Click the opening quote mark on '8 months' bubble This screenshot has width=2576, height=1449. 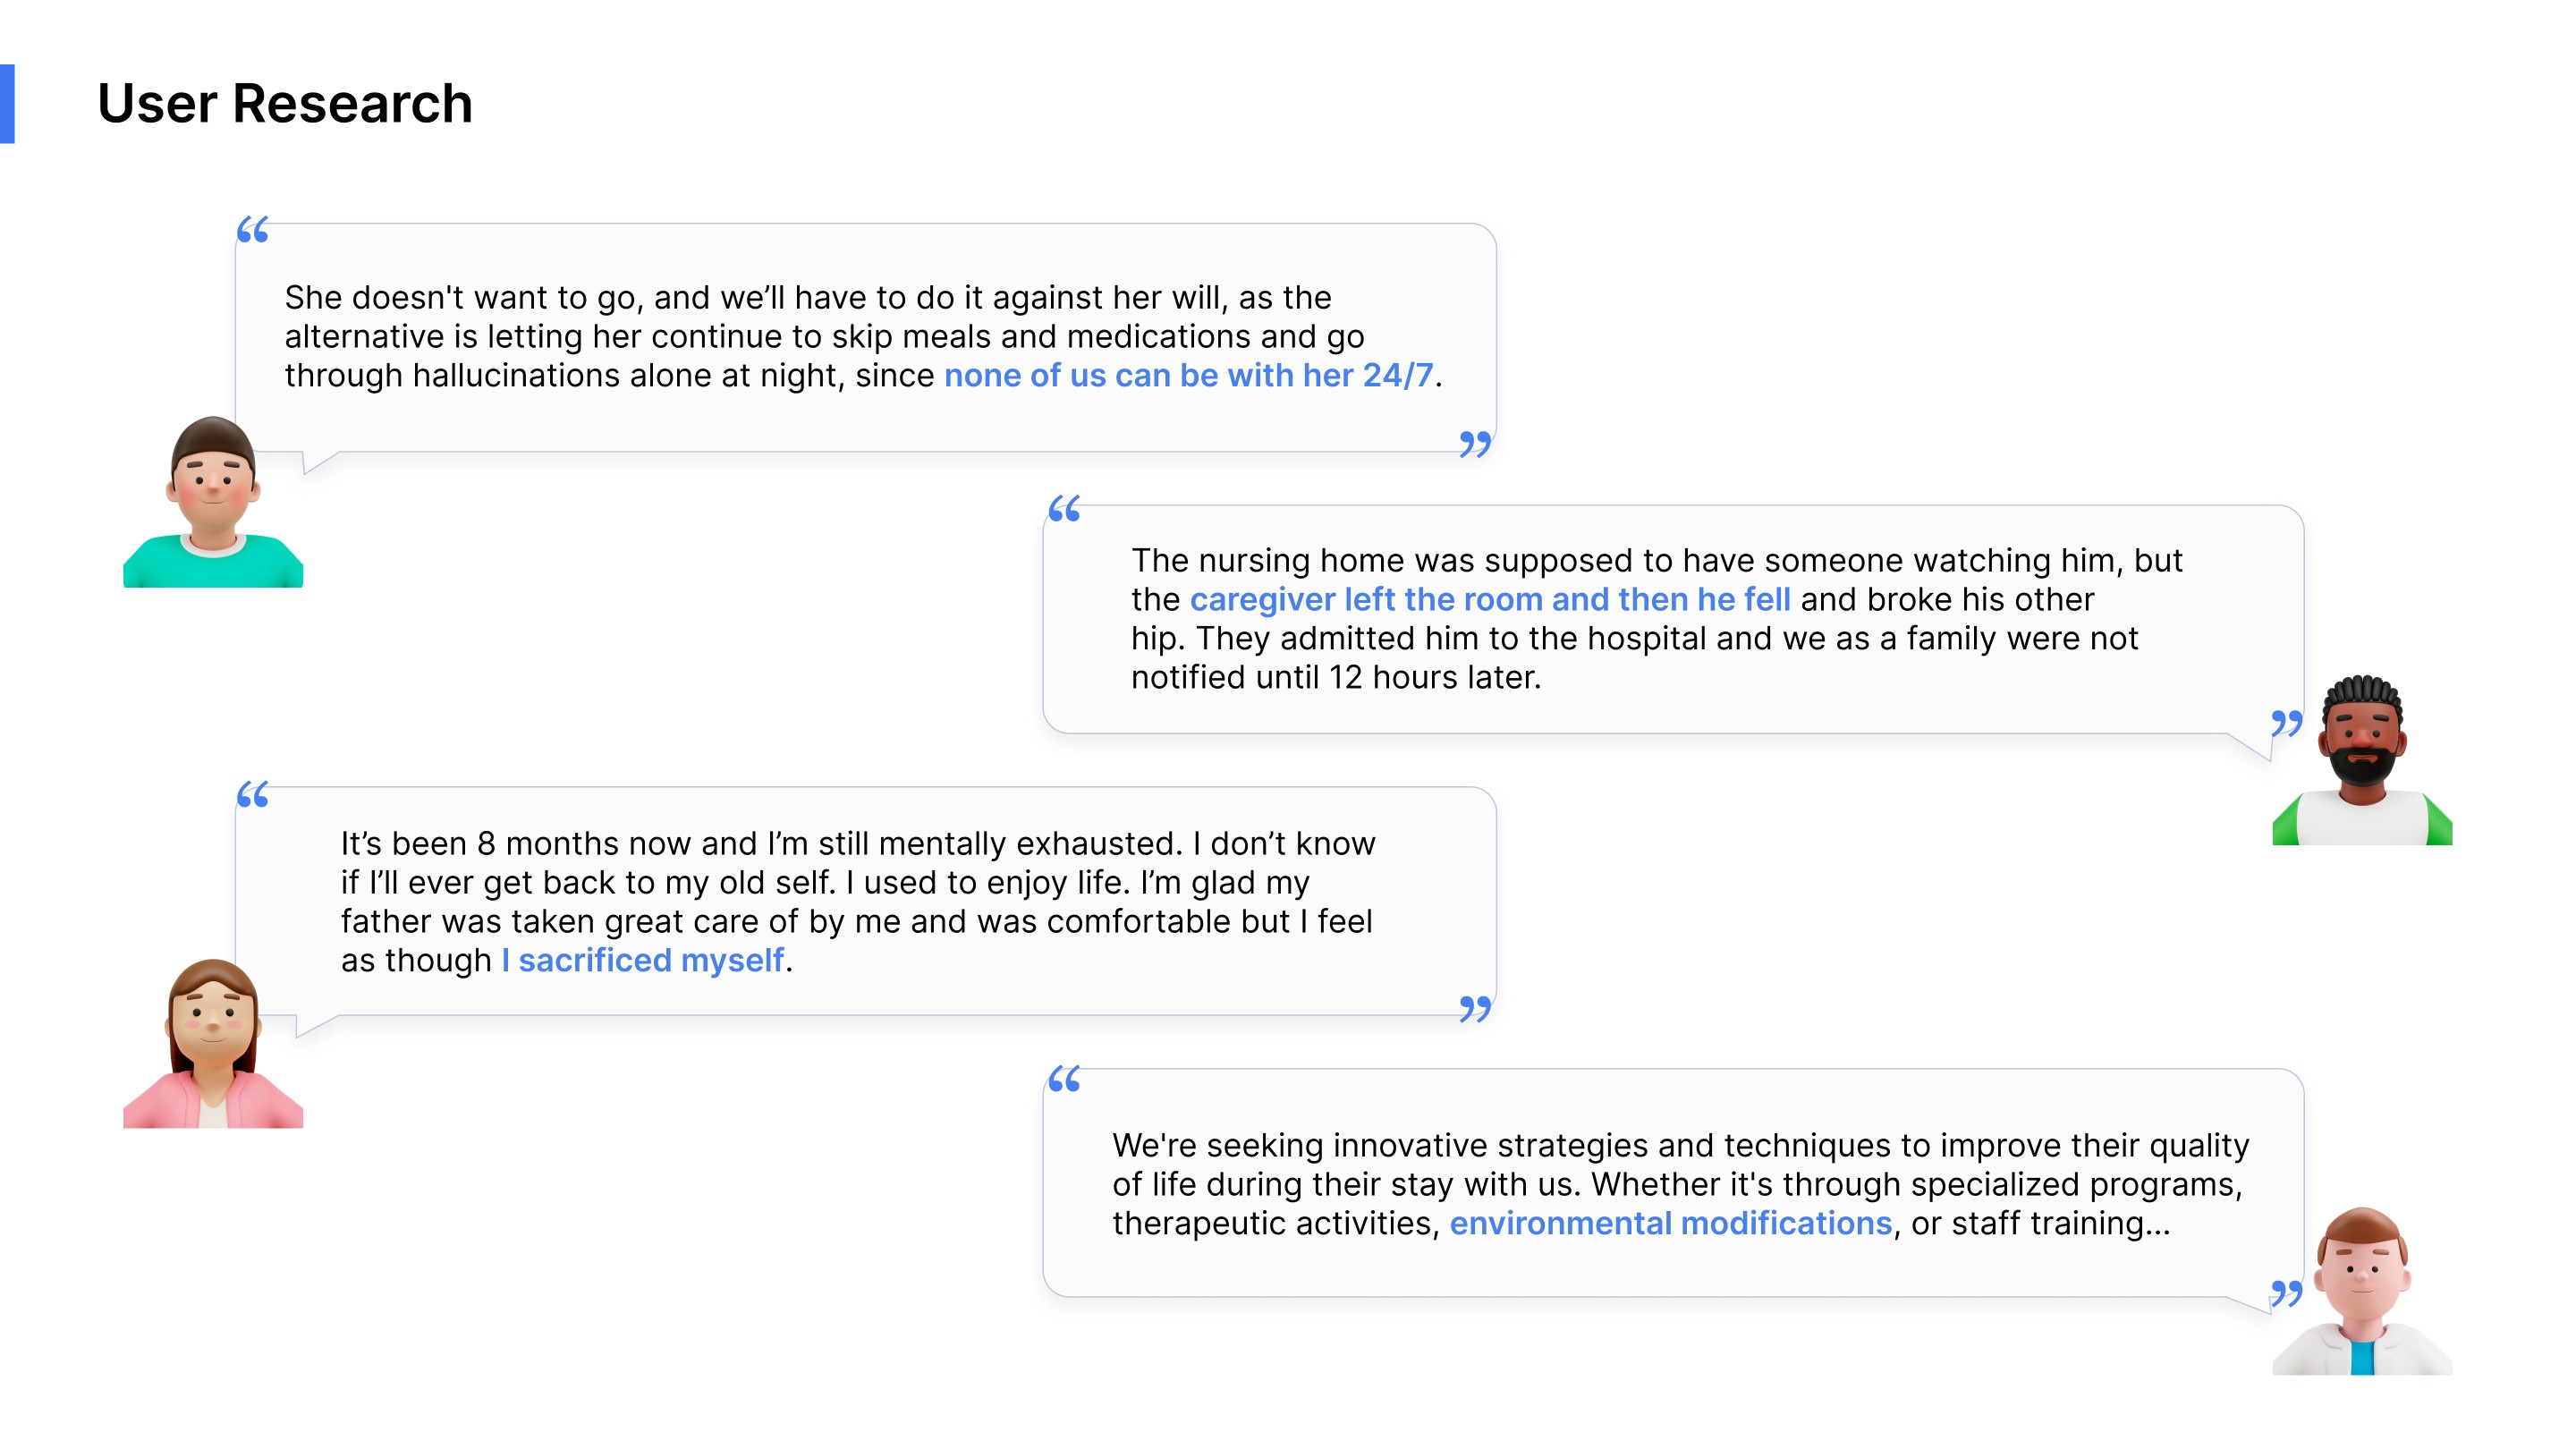tap(253, 794)
